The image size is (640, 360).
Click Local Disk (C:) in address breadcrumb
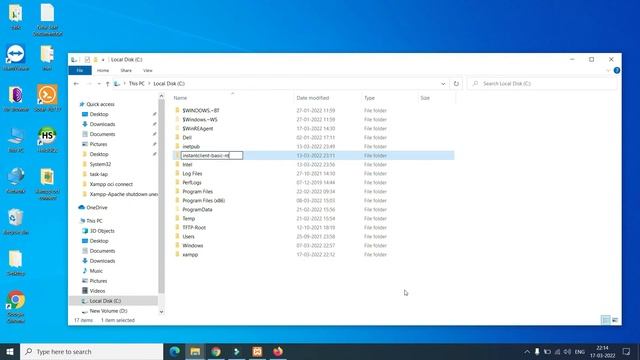(169, 84)
